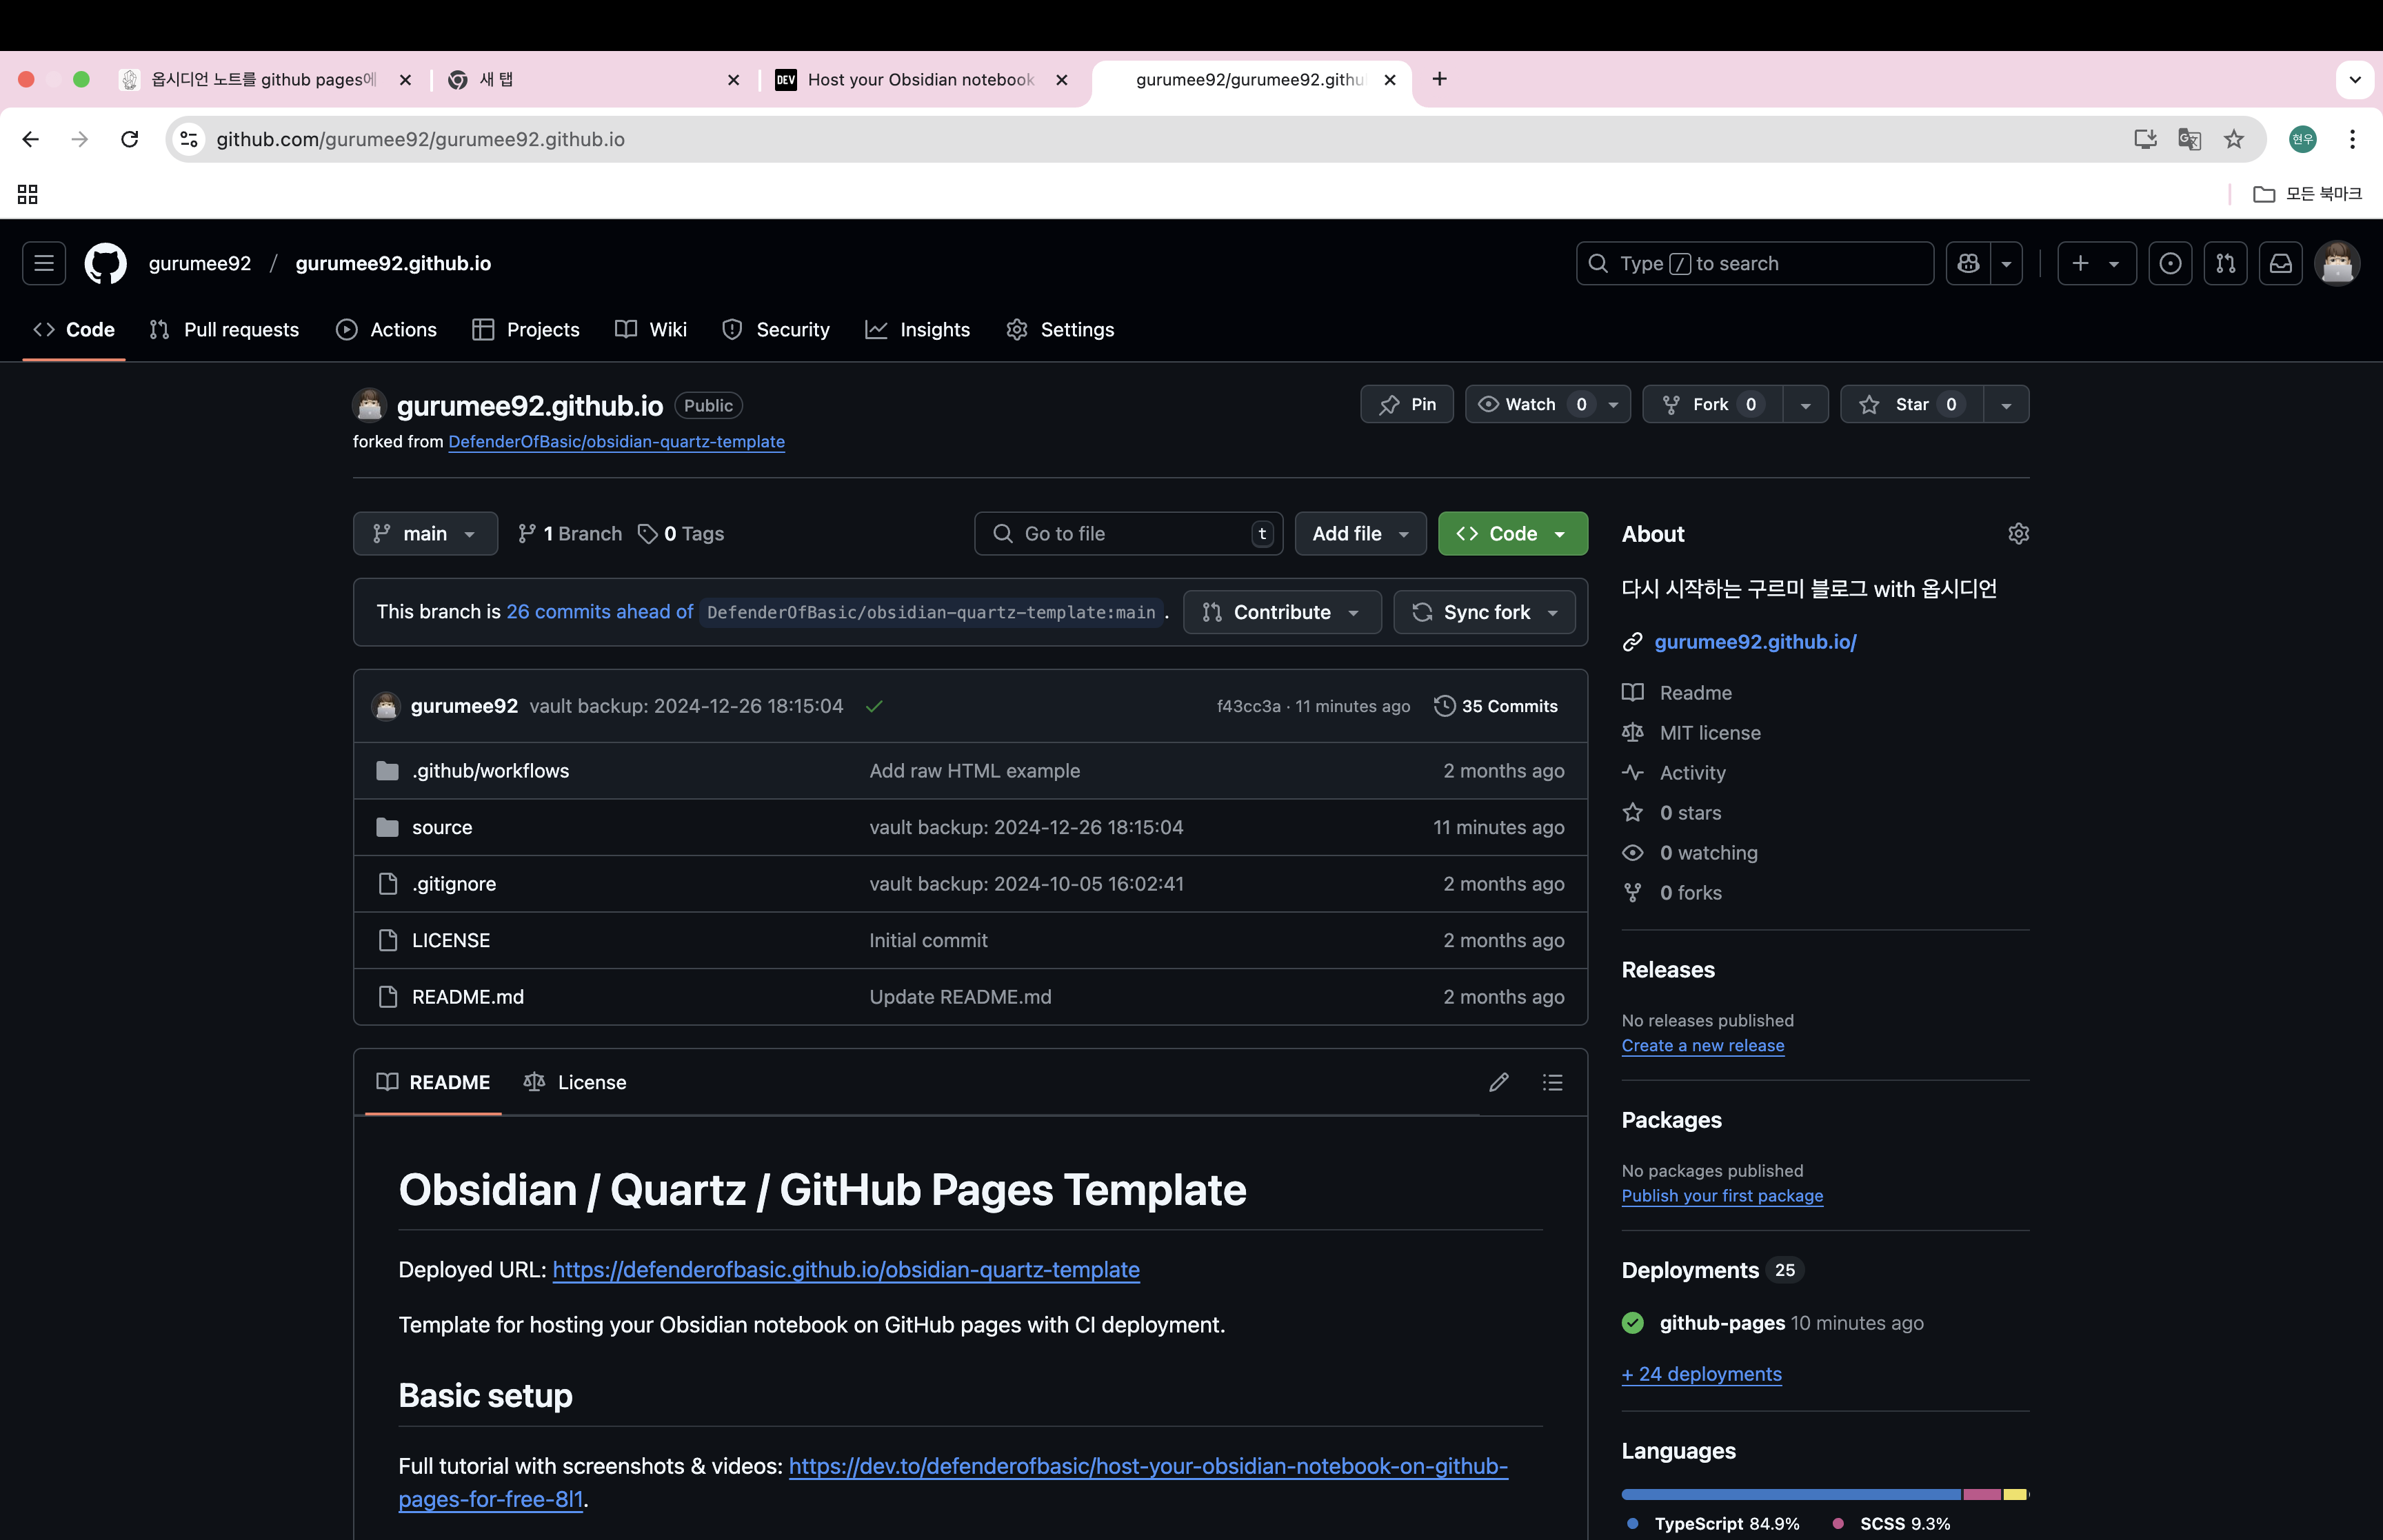Open the Actions tab
2383x1540 pixels.
click(x=387, y=329)
